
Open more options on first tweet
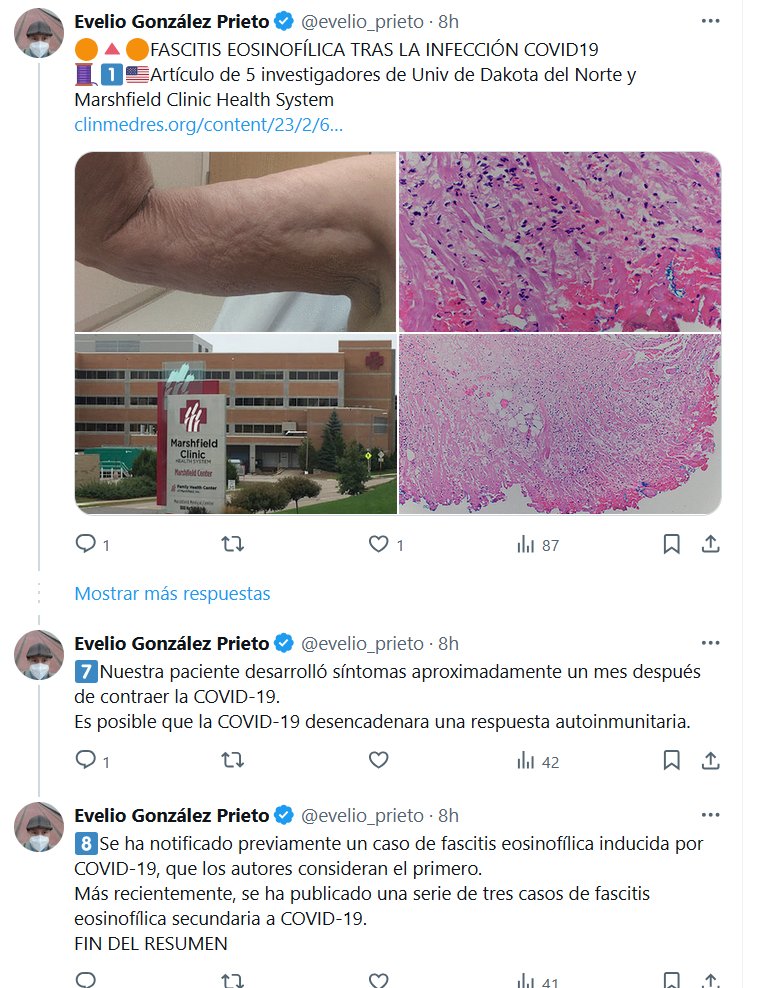click(x=711, y=21)
